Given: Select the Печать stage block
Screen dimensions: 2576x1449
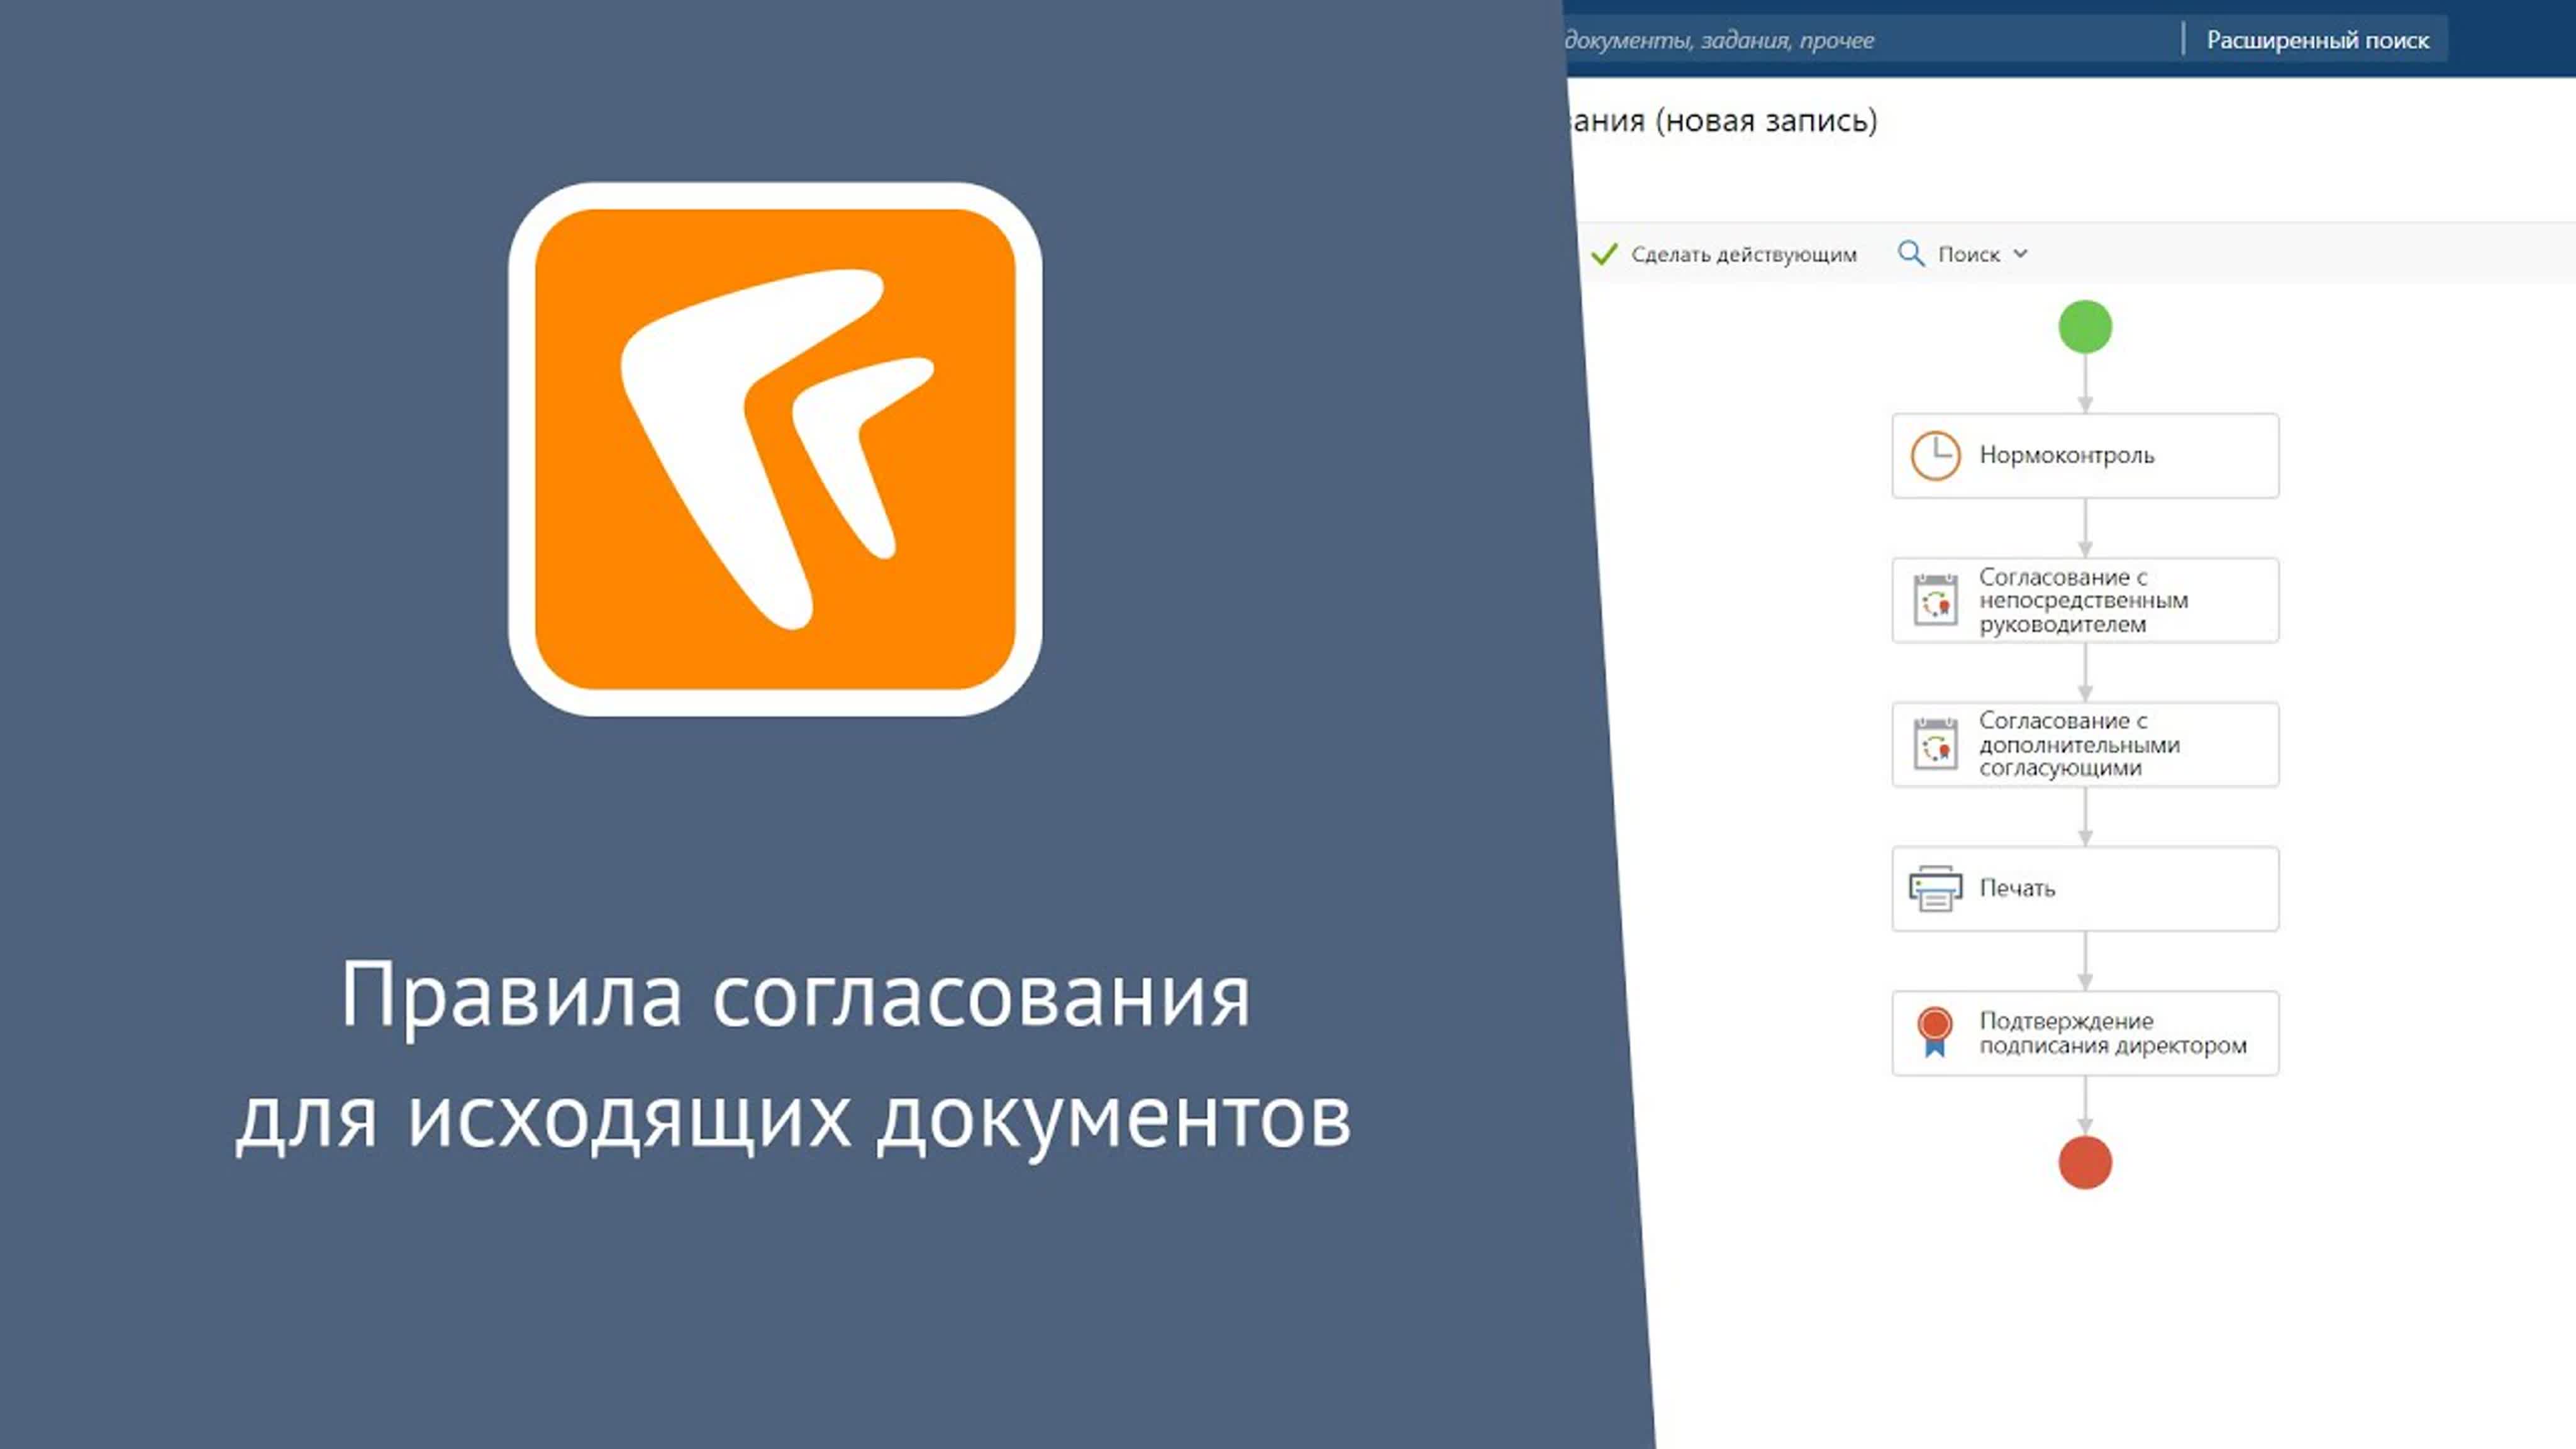Looking at the screenshot, I should click(x=2085, y=888).
